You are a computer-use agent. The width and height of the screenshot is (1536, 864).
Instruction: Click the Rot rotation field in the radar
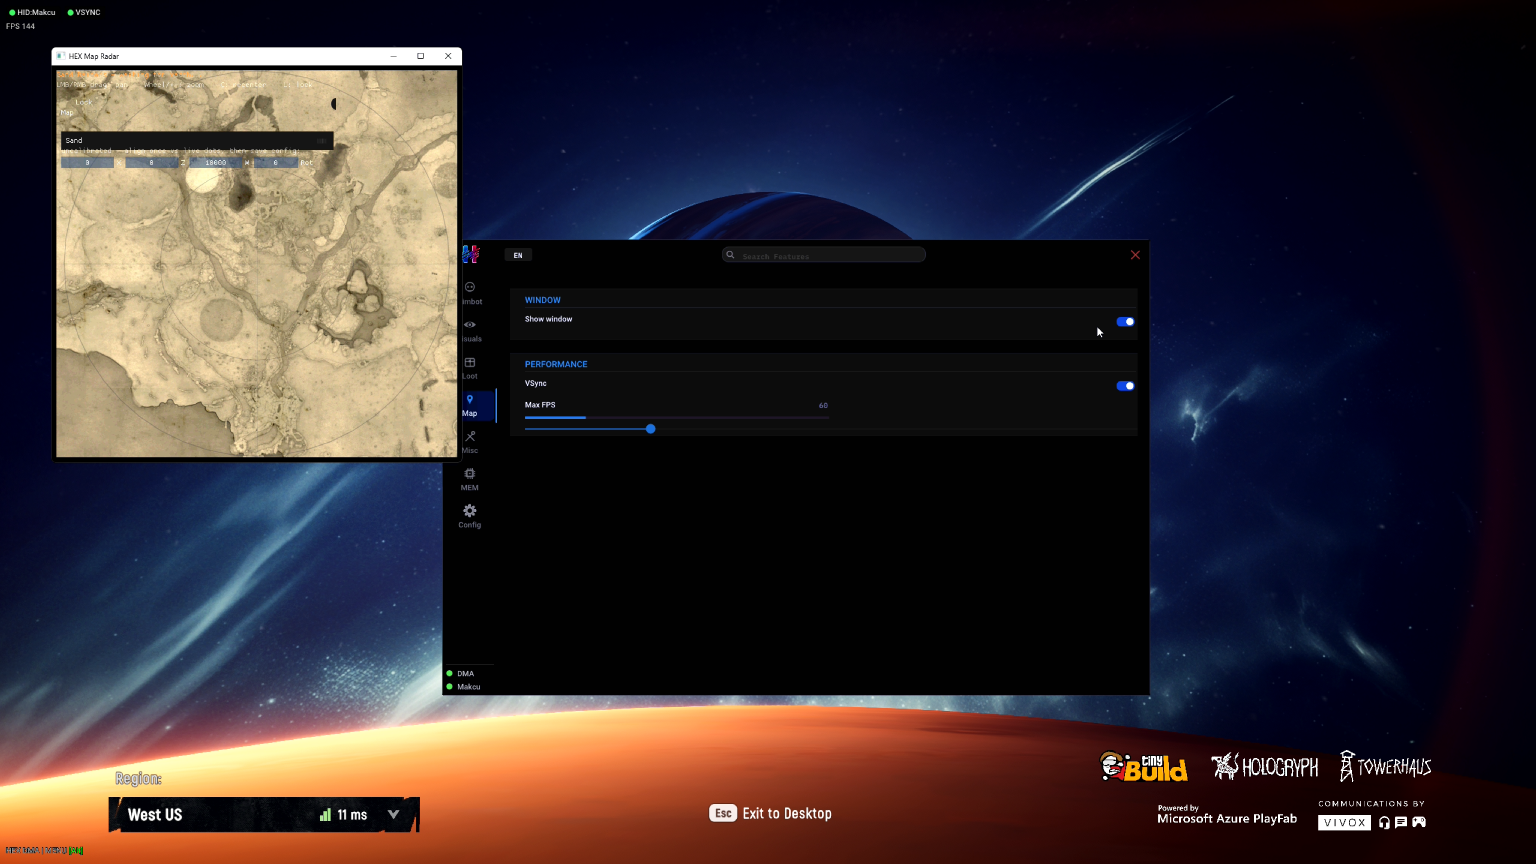[276, 163]
